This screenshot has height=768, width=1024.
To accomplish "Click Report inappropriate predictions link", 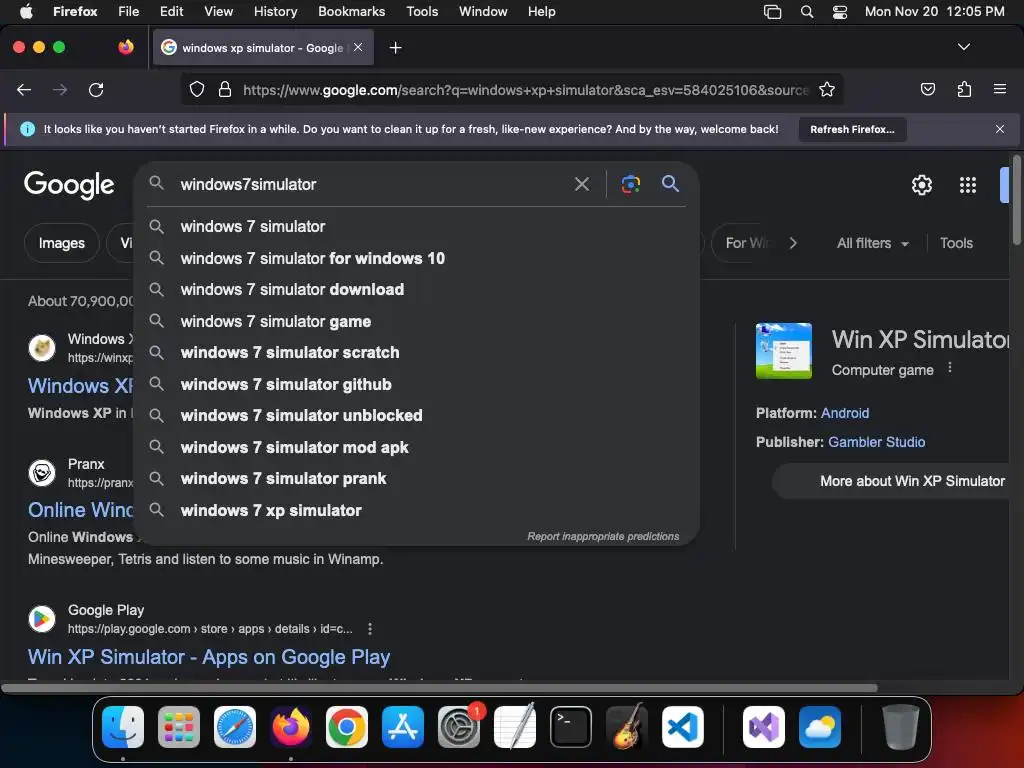I will click(x=603, y=536).
